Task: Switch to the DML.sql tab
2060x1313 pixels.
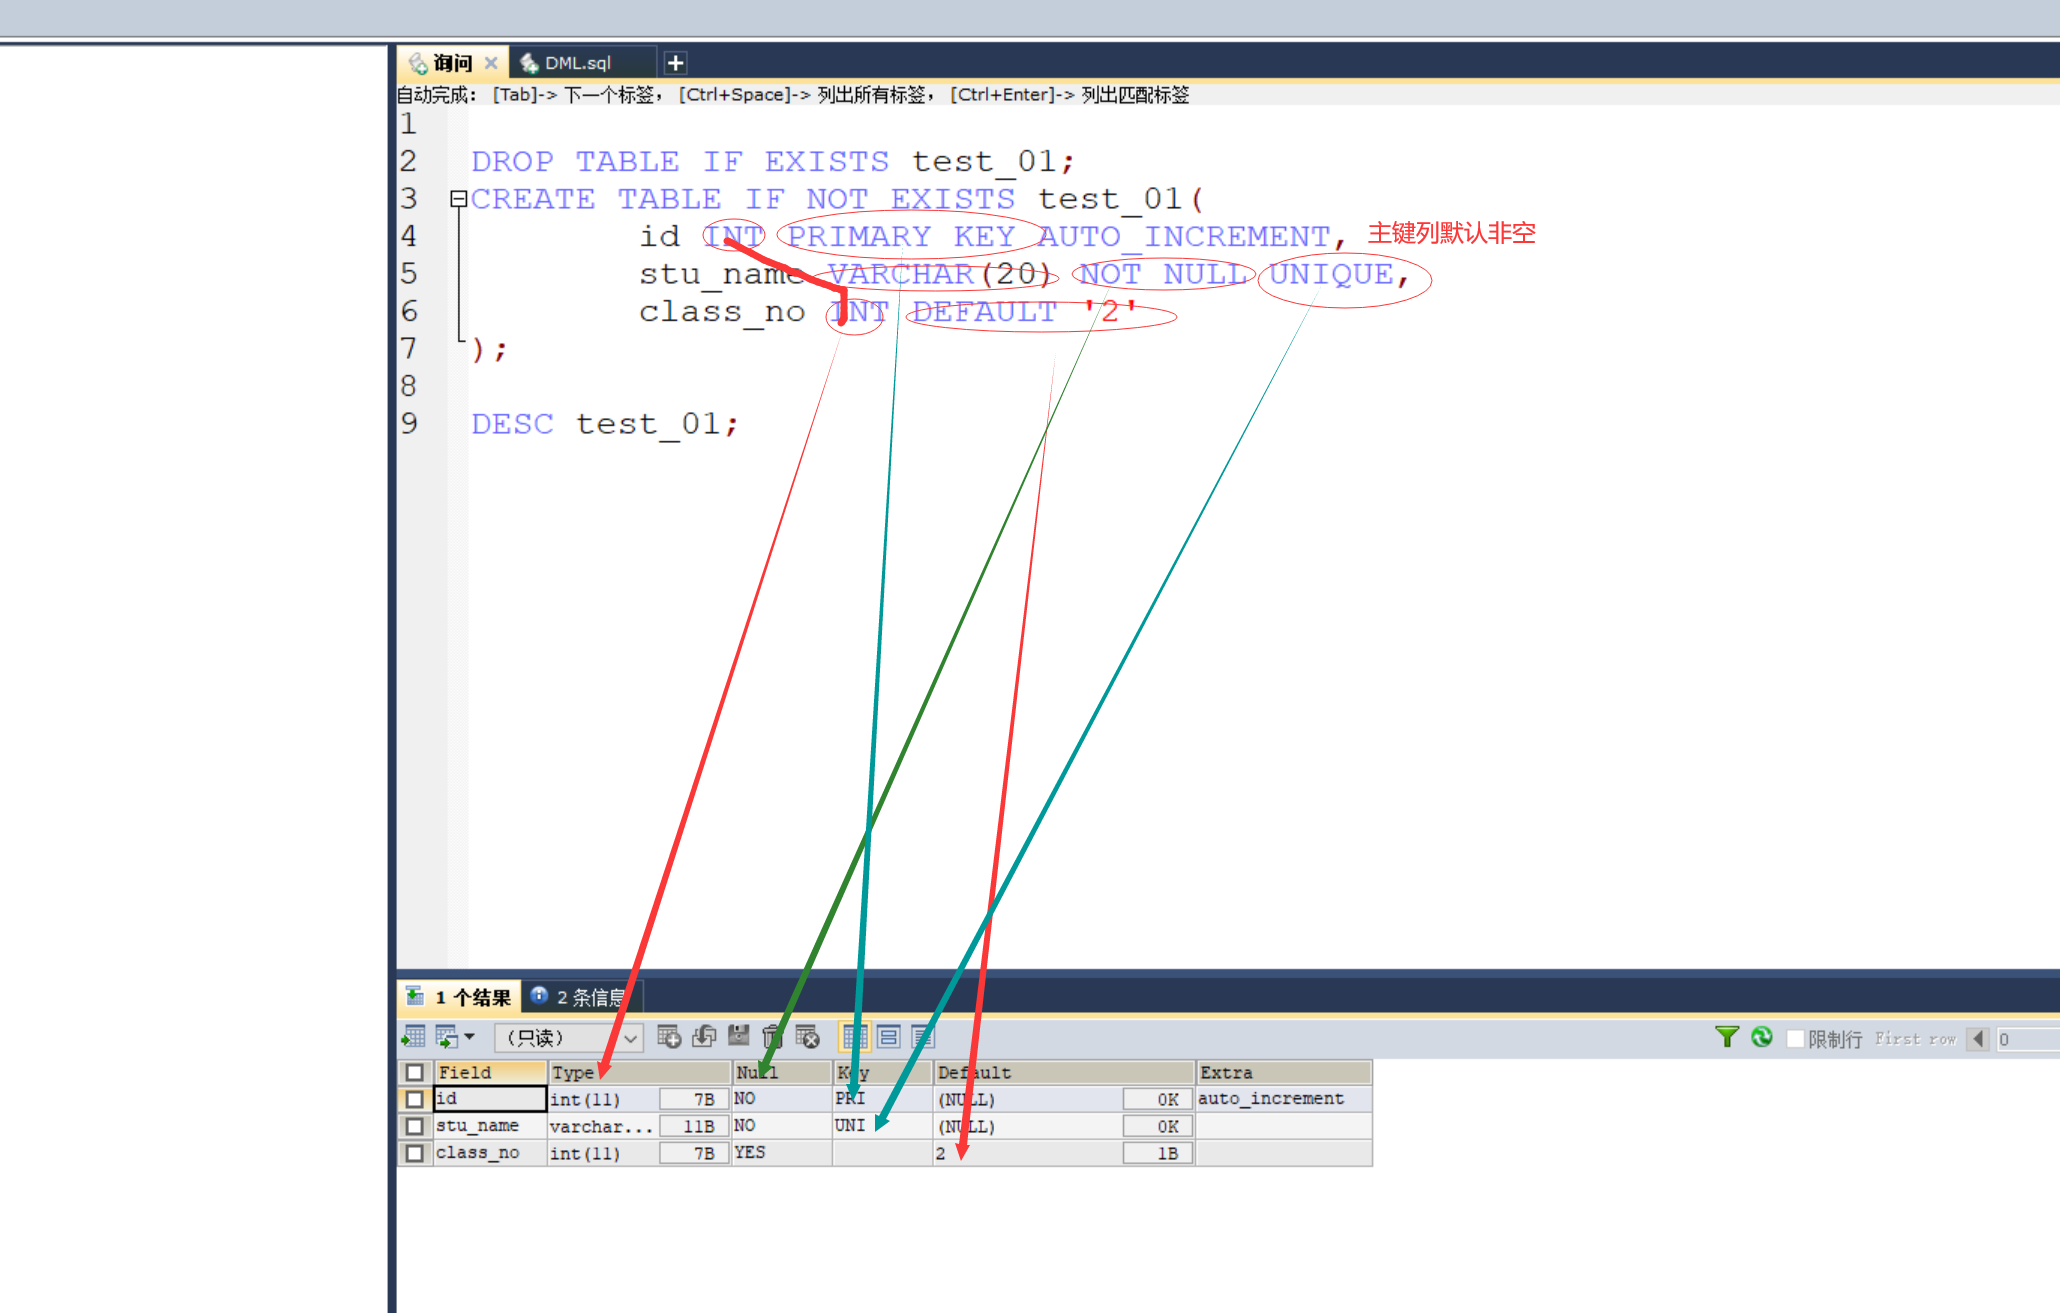Action: click(576, 63)
